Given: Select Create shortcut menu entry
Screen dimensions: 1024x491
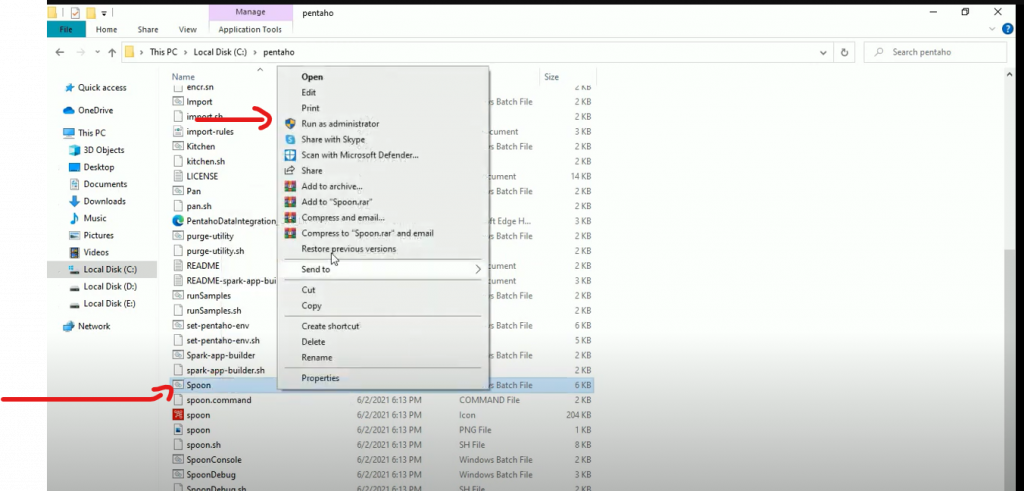Looking at the screenshot, I should point(330,326).
